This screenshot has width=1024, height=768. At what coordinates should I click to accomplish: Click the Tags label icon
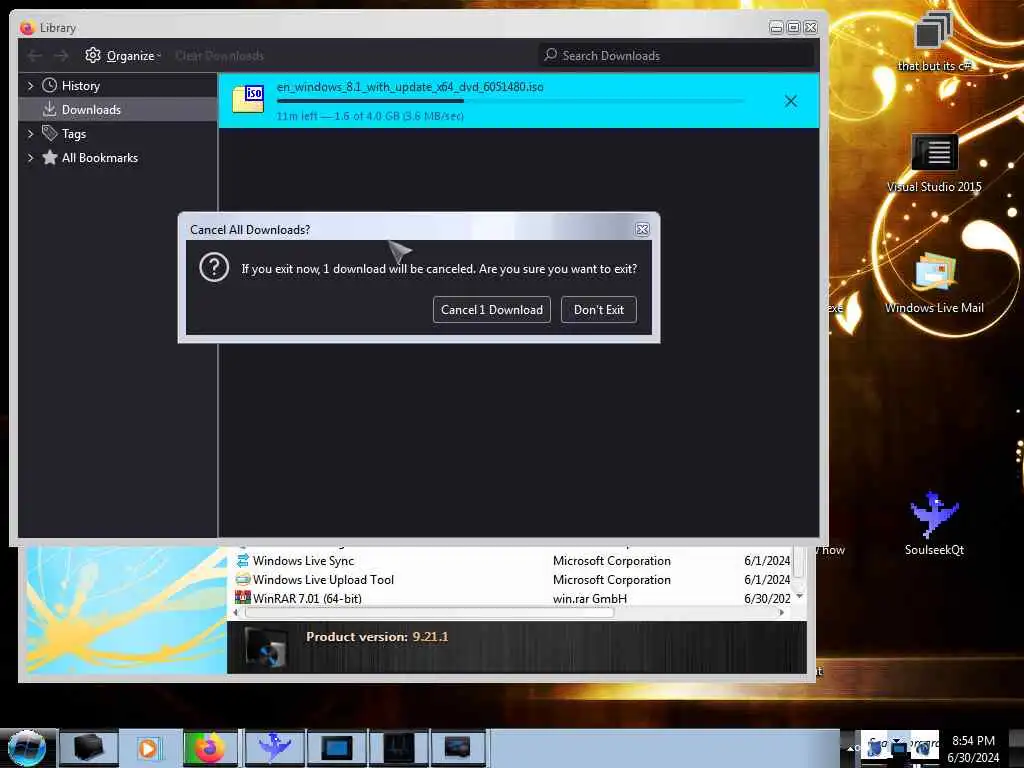50,133
